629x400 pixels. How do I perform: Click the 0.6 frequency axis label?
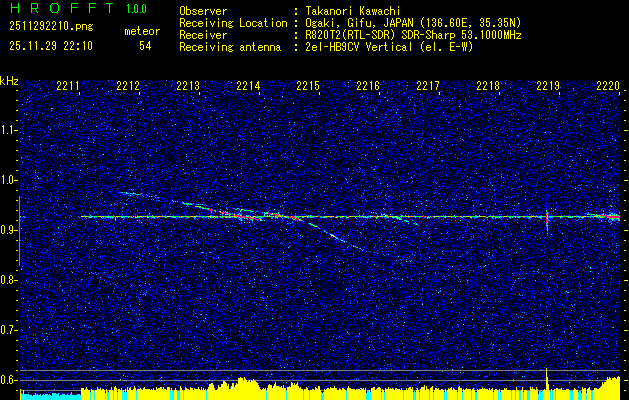click(x=7, y=380)
